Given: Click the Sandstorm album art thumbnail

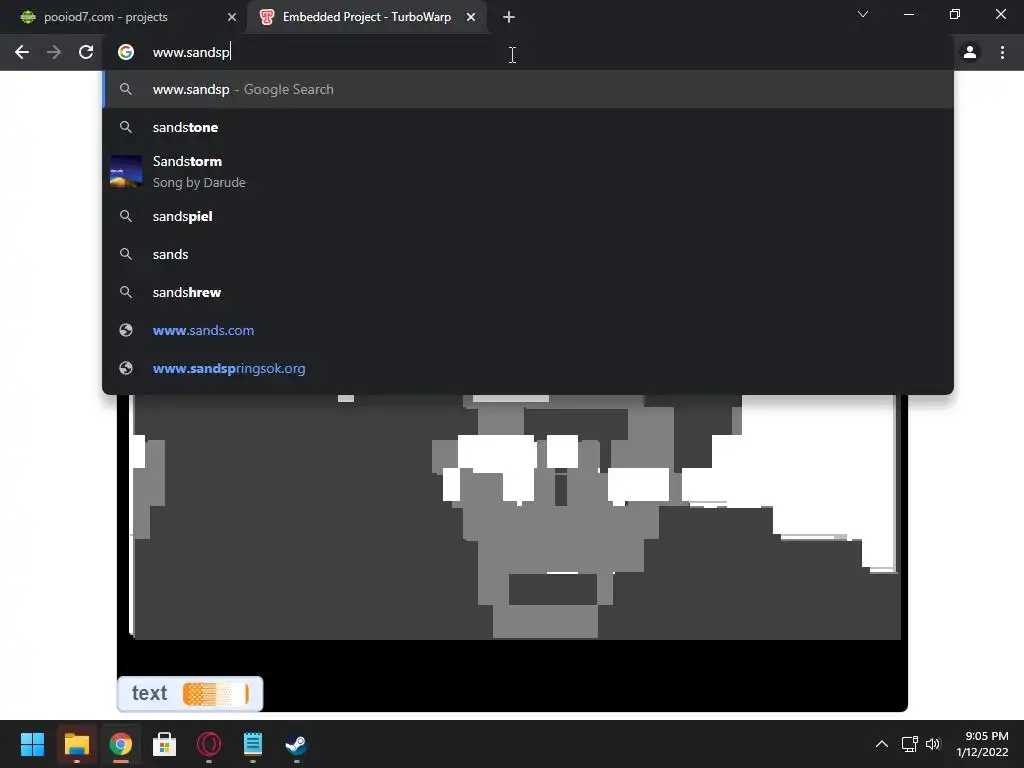Looking at the screenshot, I should [126, 172].
